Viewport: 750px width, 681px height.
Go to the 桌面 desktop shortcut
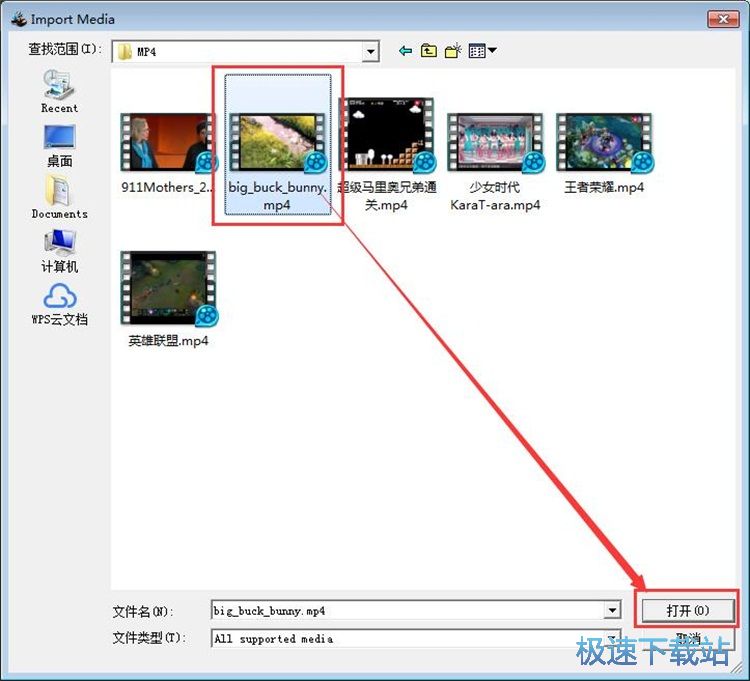coord(59,146)
